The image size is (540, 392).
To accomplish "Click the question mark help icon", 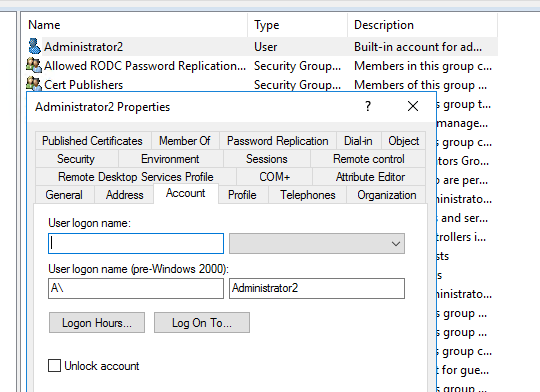I will click(x=368, y=106).
